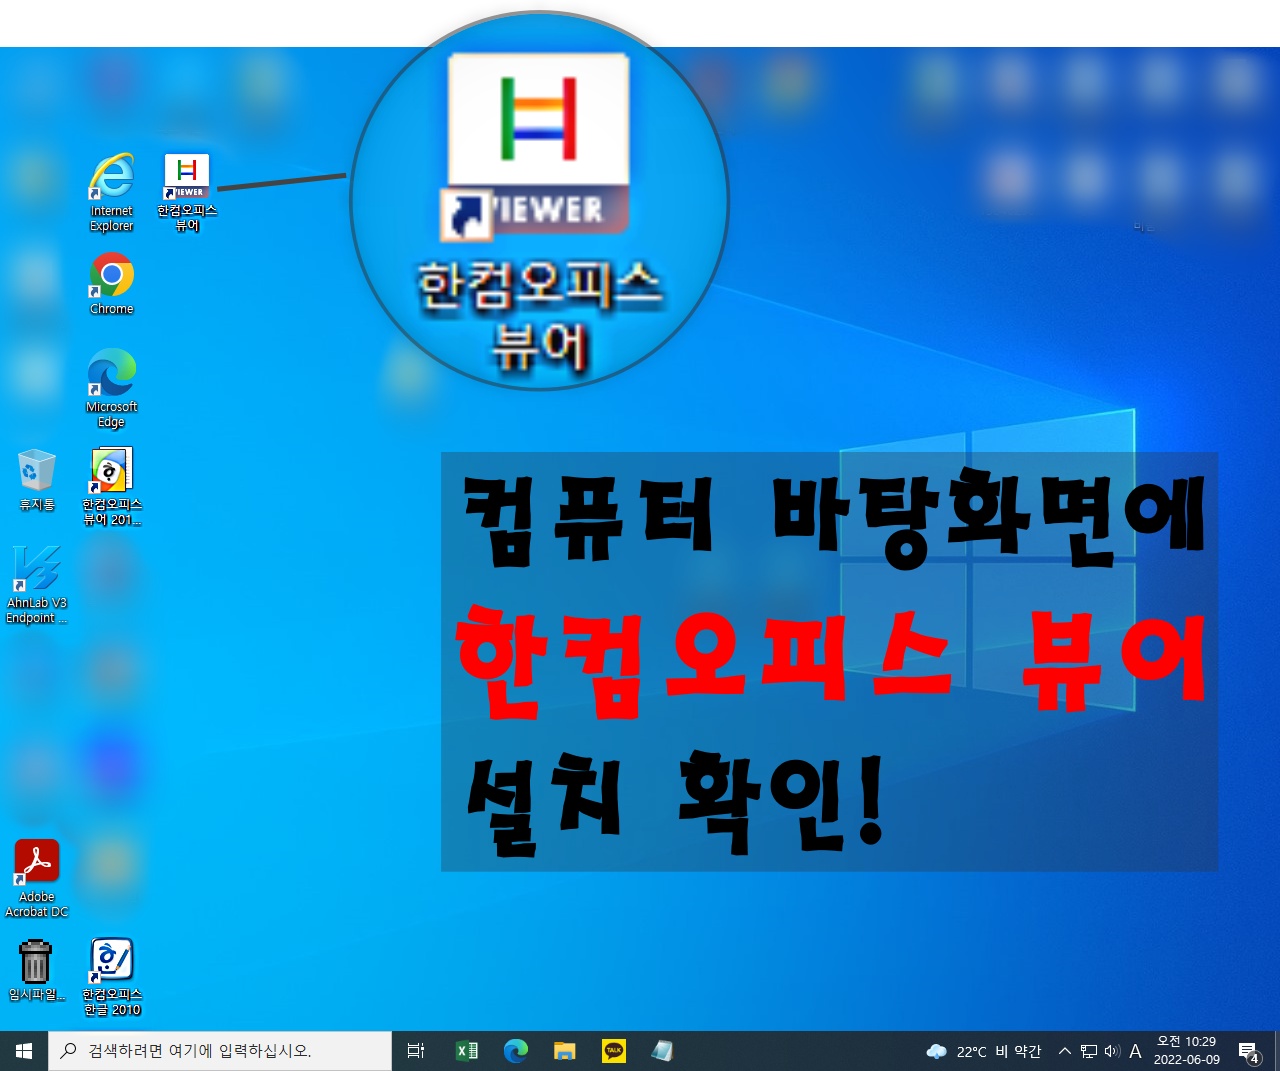Open the Windows Start menu
The height and width of the screenshot is (1071, 1280).
tap(24, 1051)
